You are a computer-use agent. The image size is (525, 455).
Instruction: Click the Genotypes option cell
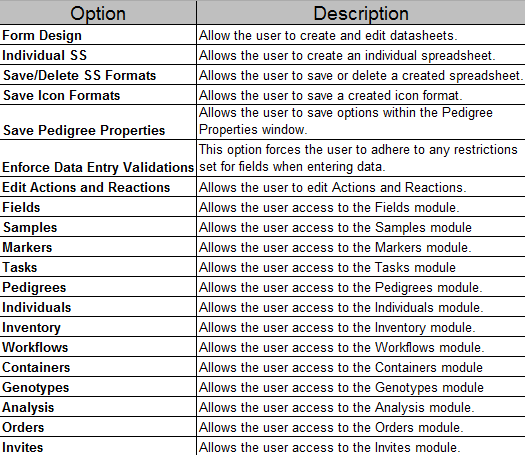tap(98, 387)
